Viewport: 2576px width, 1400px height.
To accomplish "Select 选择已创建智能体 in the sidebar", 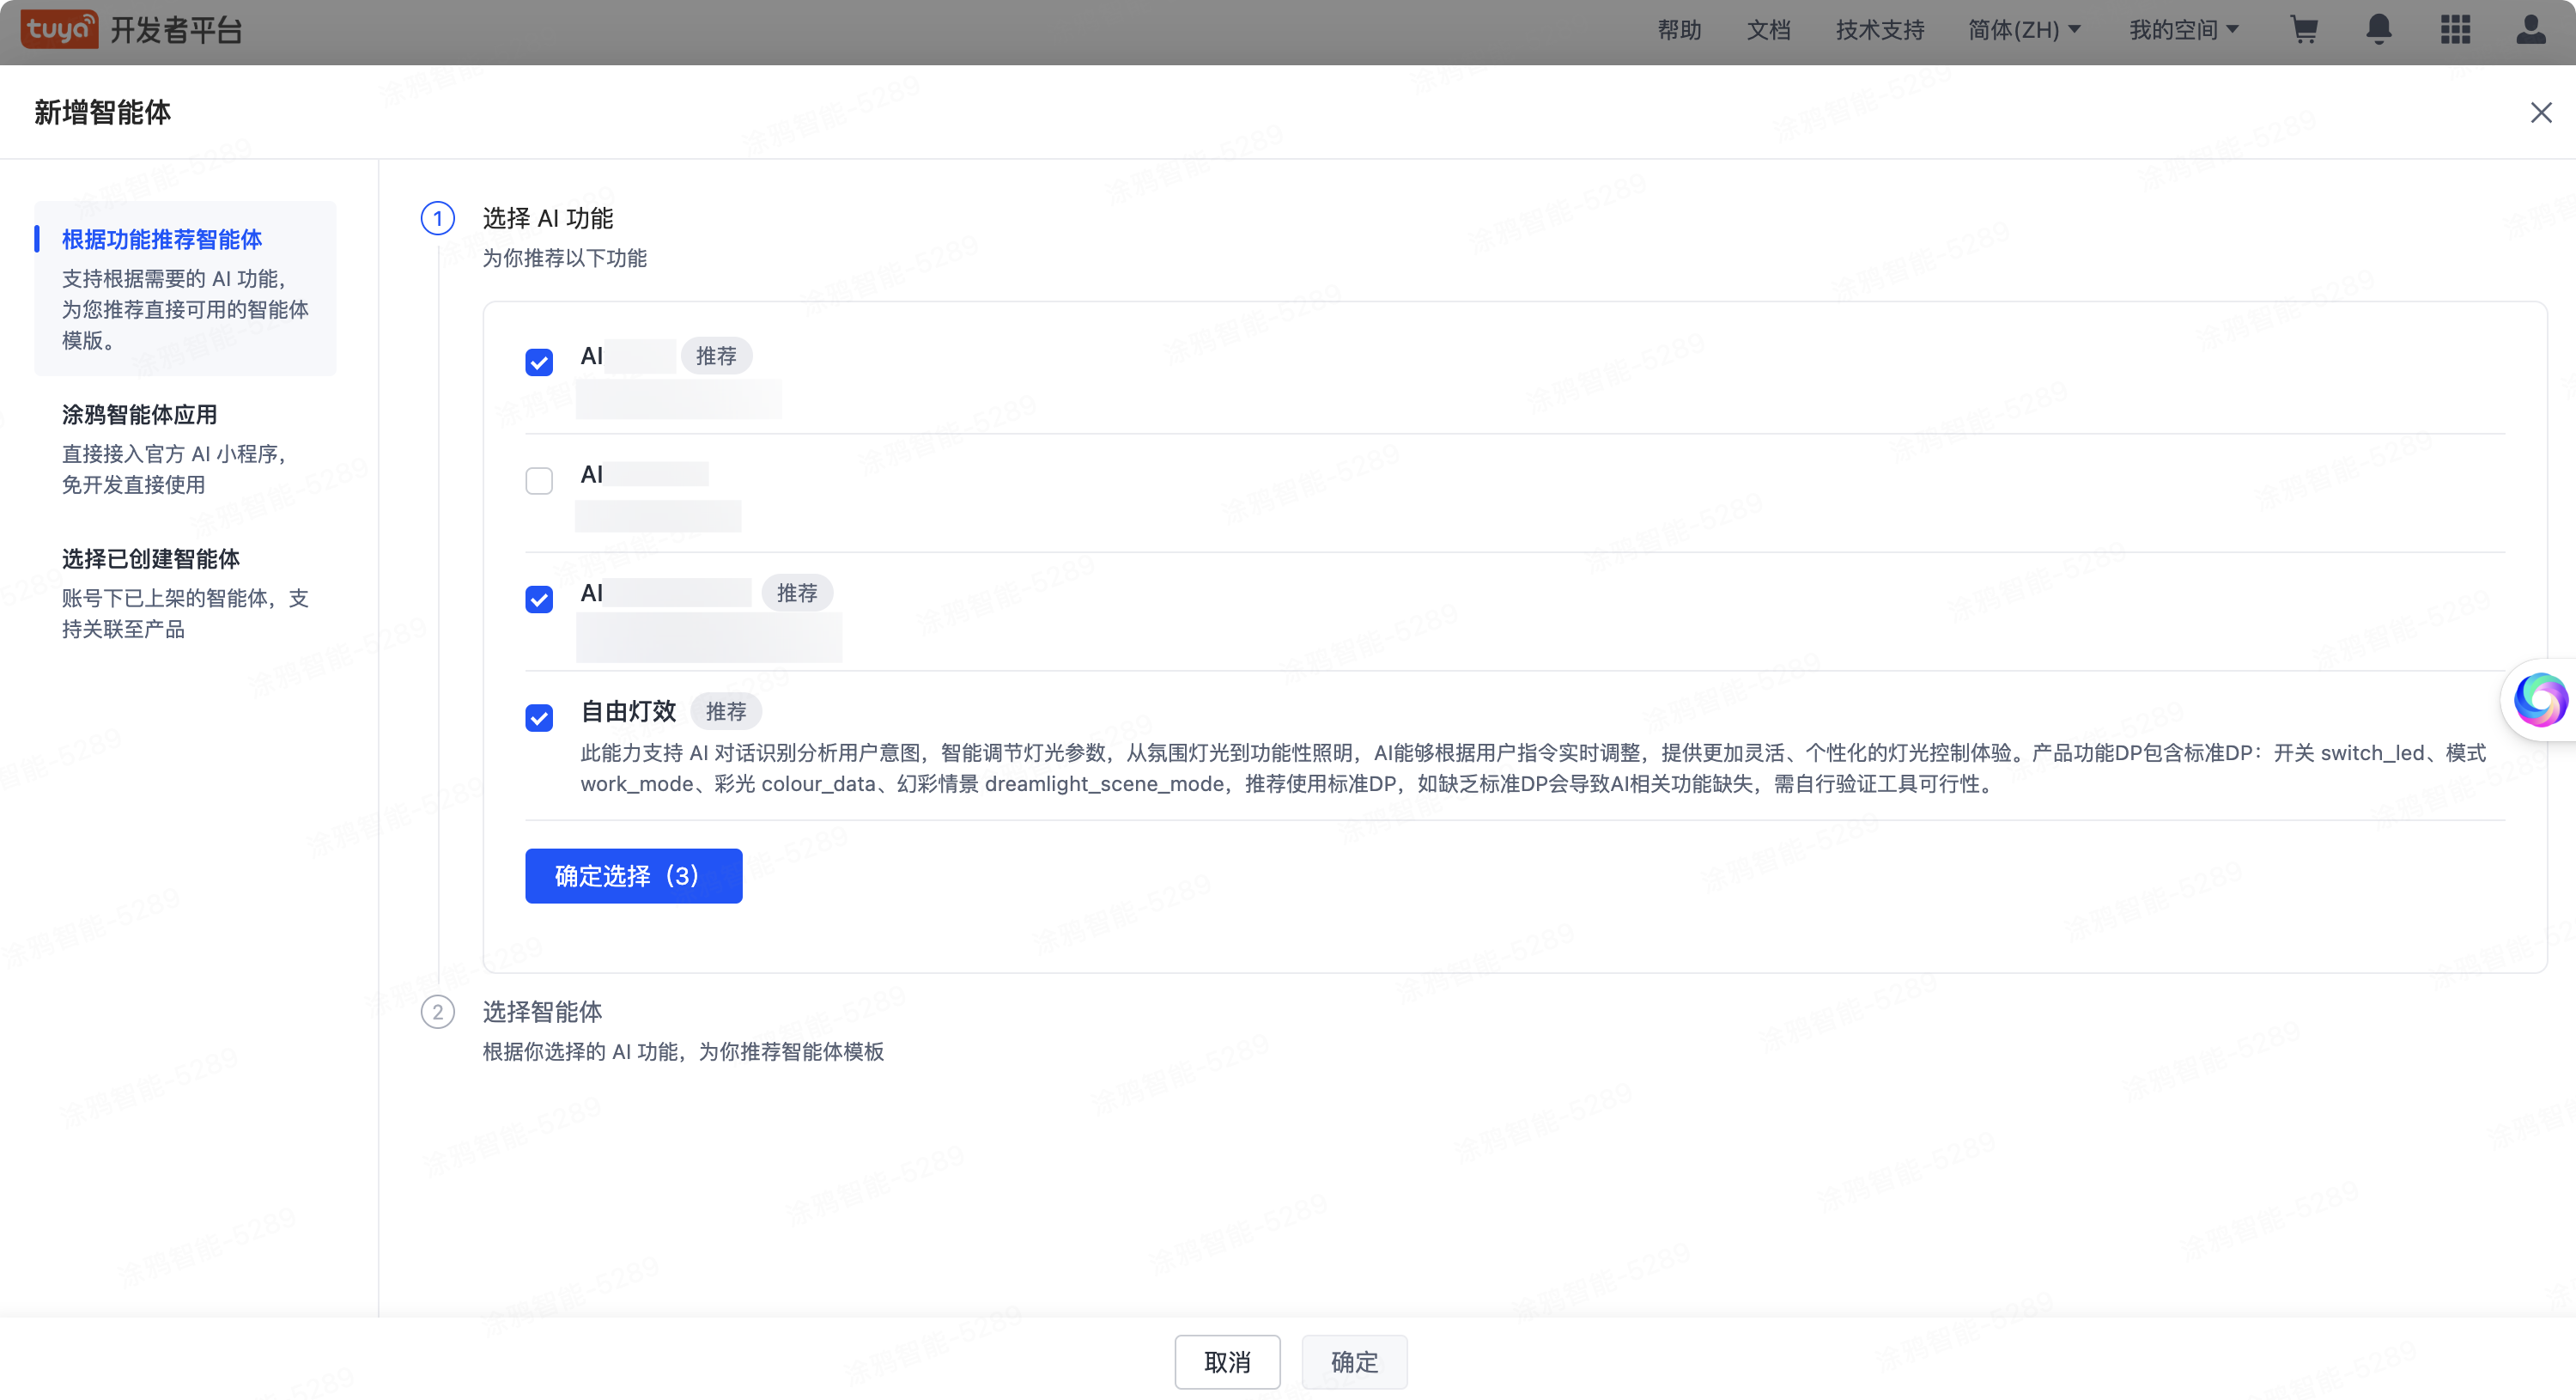I will 150,558.
